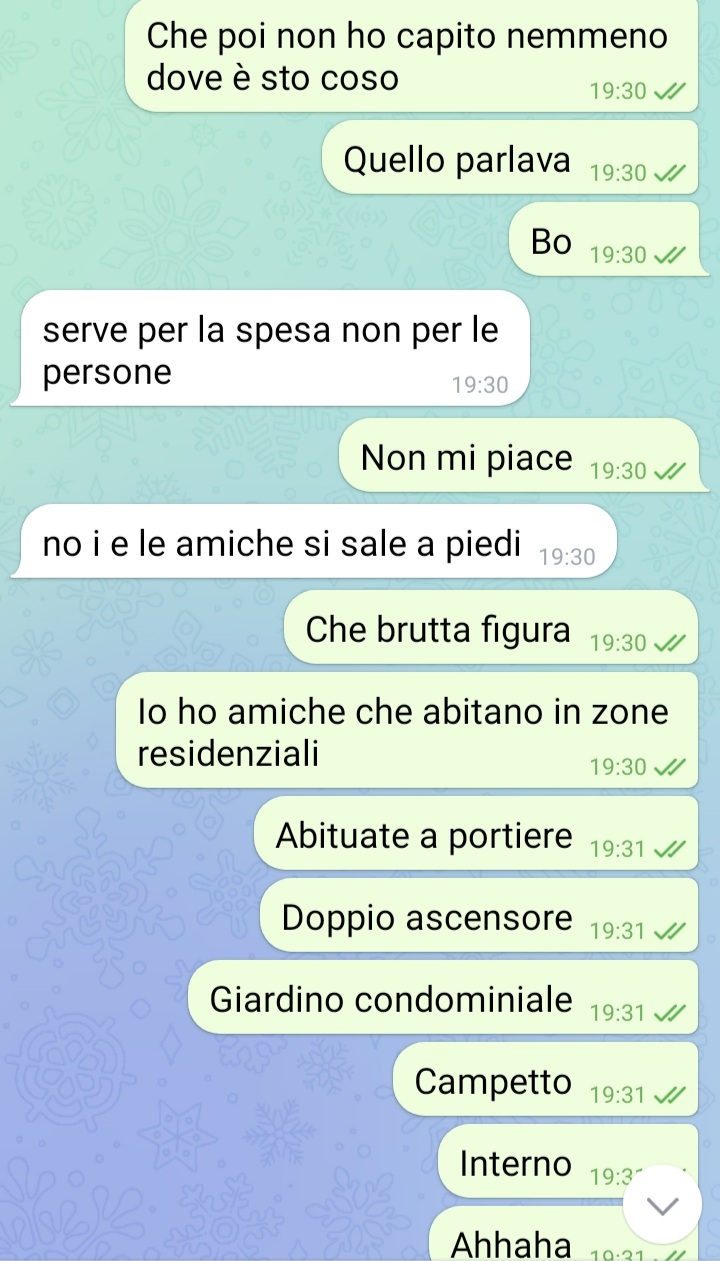
Task: Tap the 'Io ho amiche che abitano' bubble
Action: 407,730
